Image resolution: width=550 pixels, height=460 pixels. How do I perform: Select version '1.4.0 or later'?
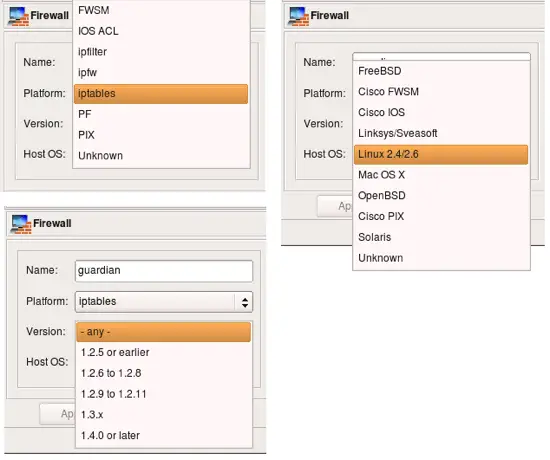tap(164, 436)
